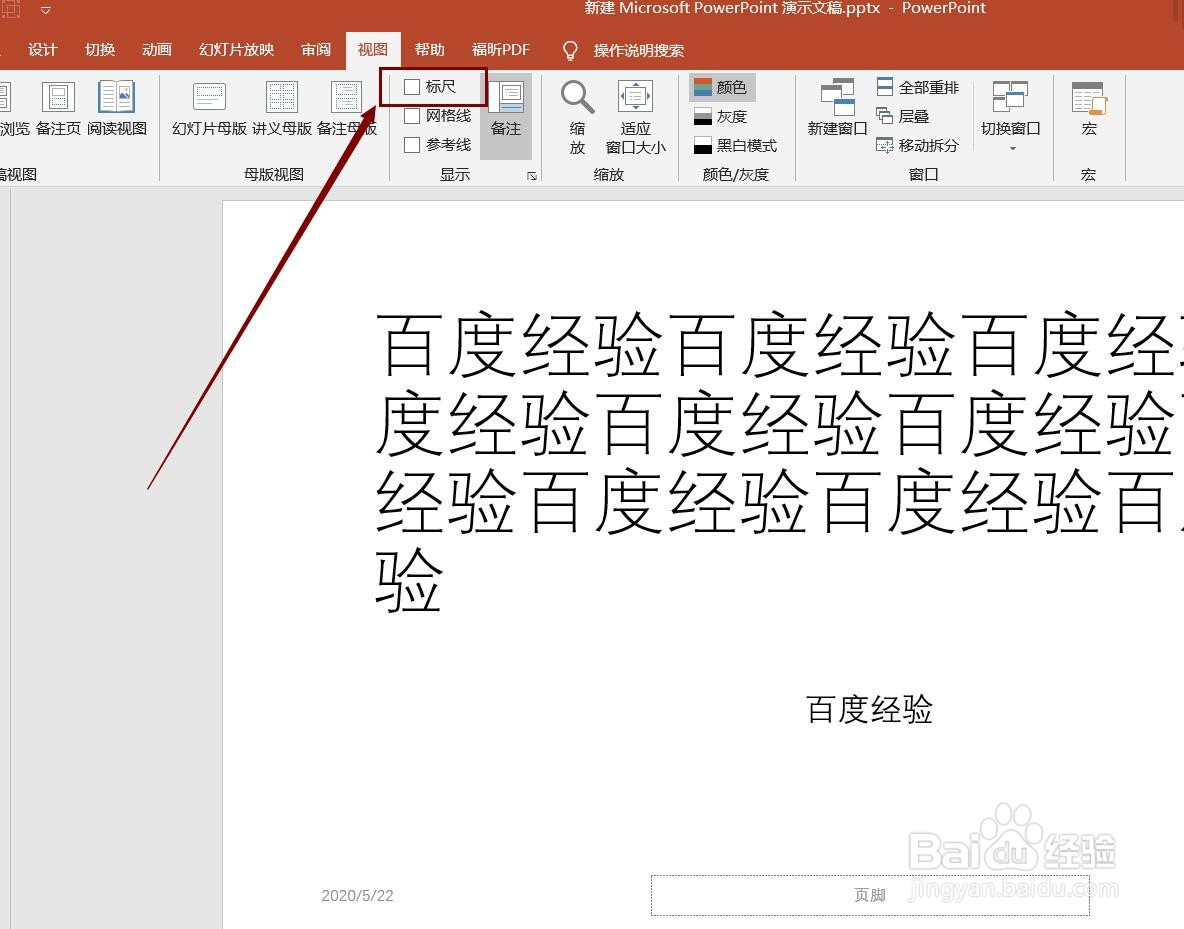Image resolution: width=1184 pixels, height=929 pixels.
Task: Select Color (颜色) display mode
Action: point(722,88)
